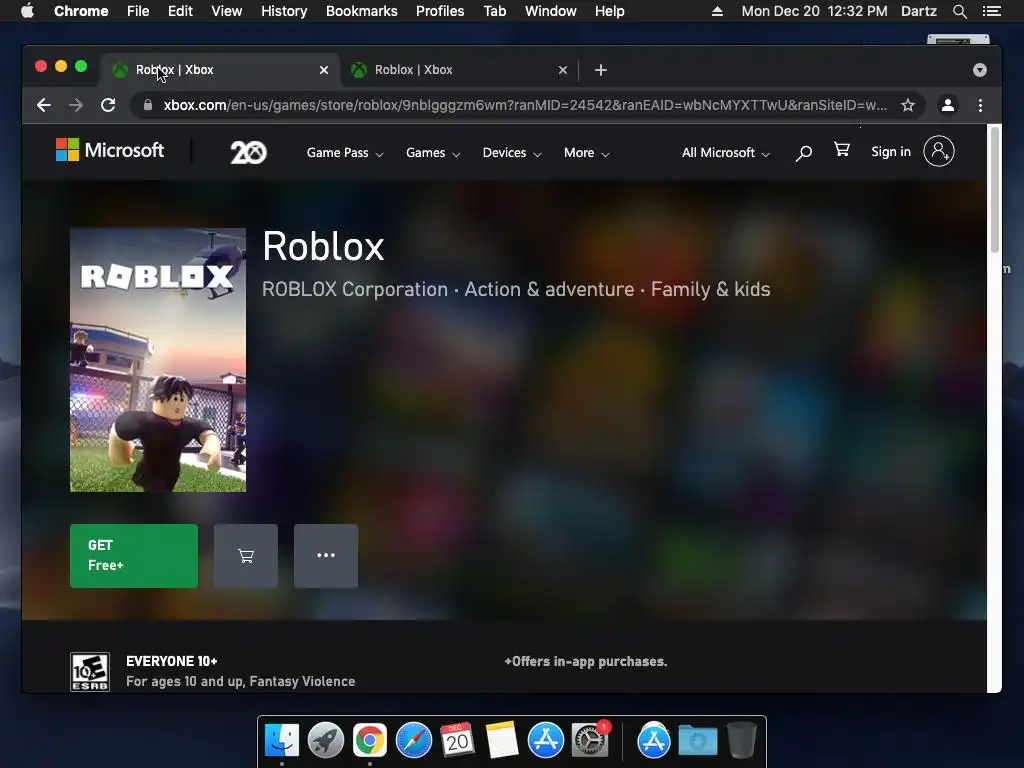Open the Tab menu

495,11
